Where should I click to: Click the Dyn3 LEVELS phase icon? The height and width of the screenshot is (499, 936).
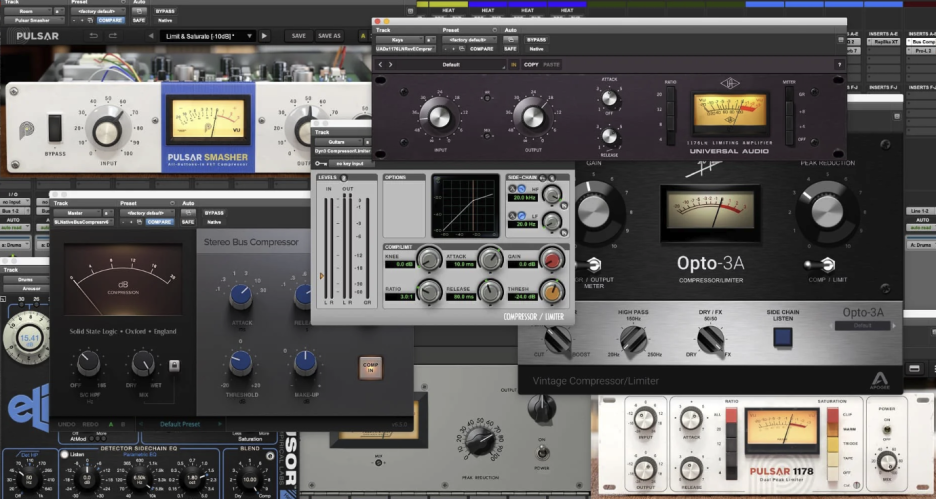(x=344, y=178)
